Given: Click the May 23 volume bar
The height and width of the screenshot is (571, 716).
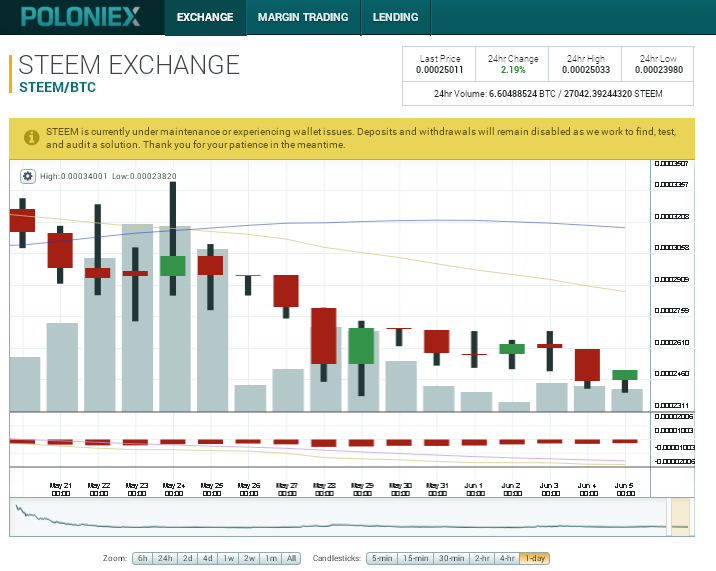Looking at the screenshot, I should click(x=137, y=317).
